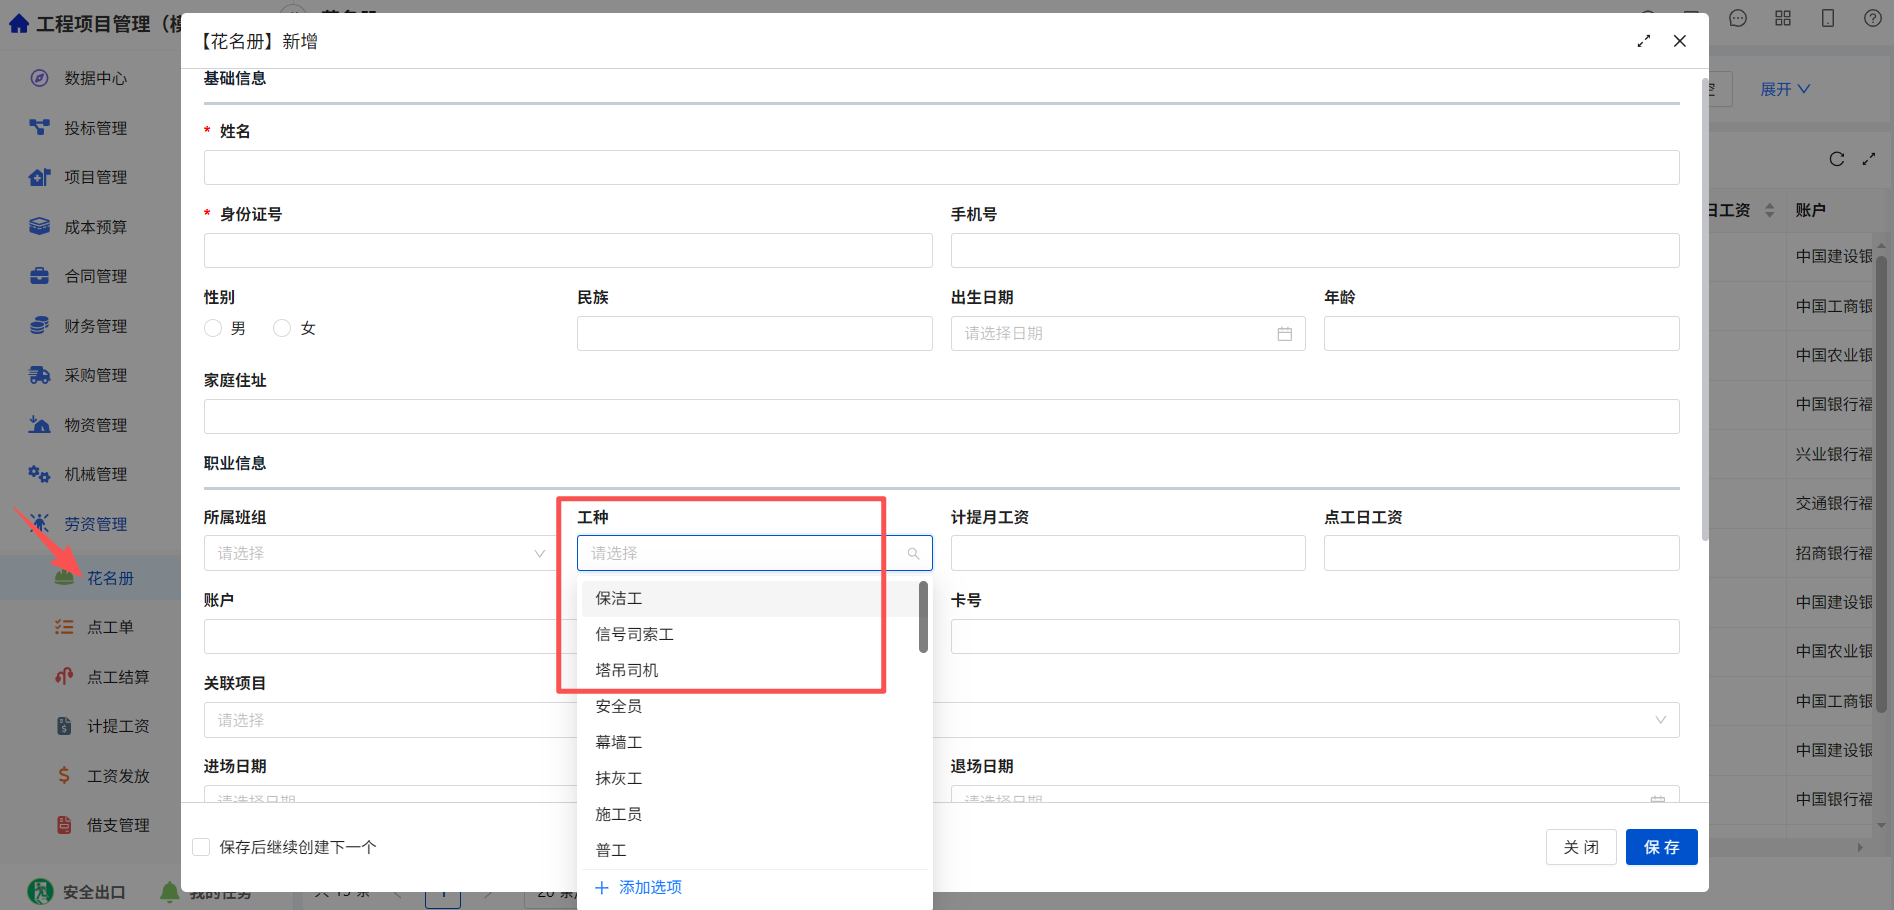Click the 身份证号 input field

[568, 250]
